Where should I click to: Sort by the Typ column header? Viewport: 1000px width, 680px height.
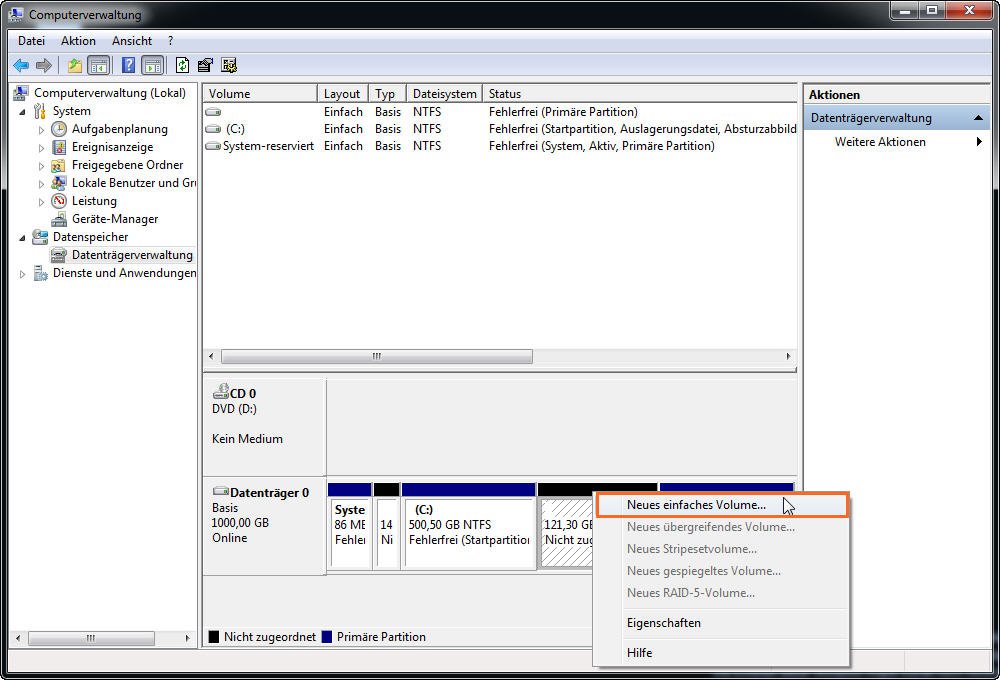click(388, 94)
